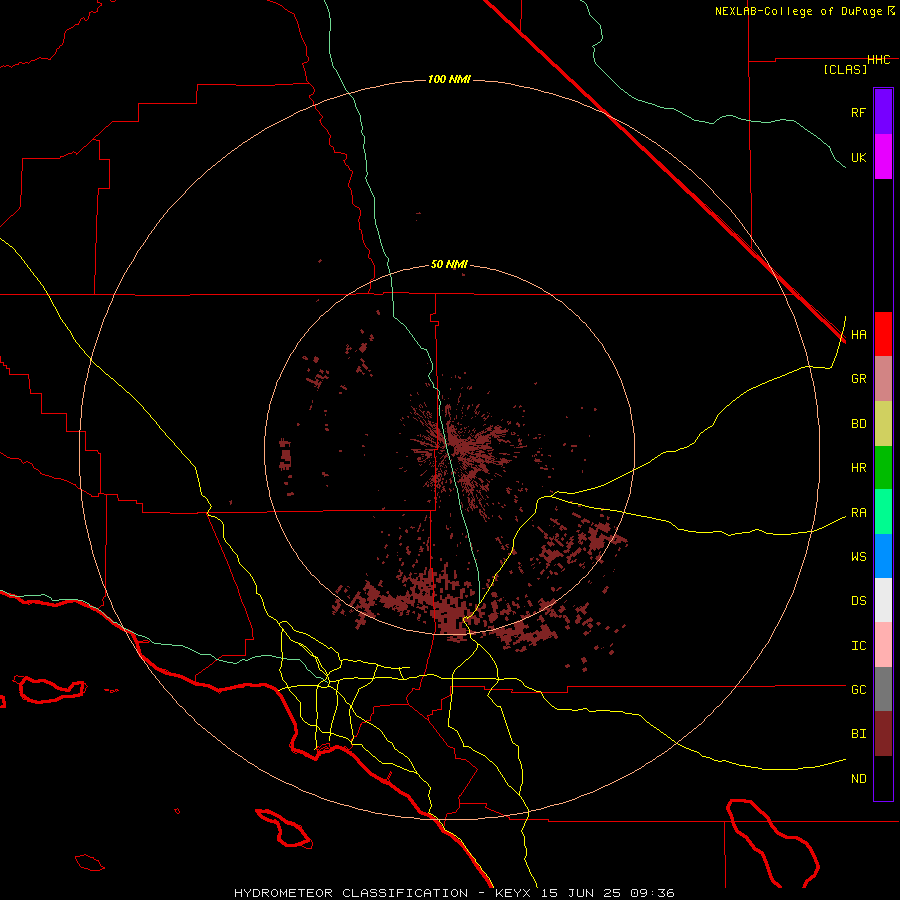The image size is (900, 900).
Task: Click the KEYX station identifier
Action: tap(514, 893)
